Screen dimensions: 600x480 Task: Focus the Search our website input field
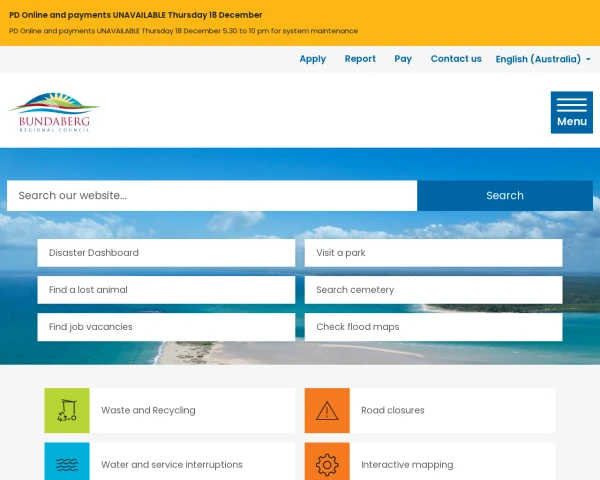tap(212, 196)
